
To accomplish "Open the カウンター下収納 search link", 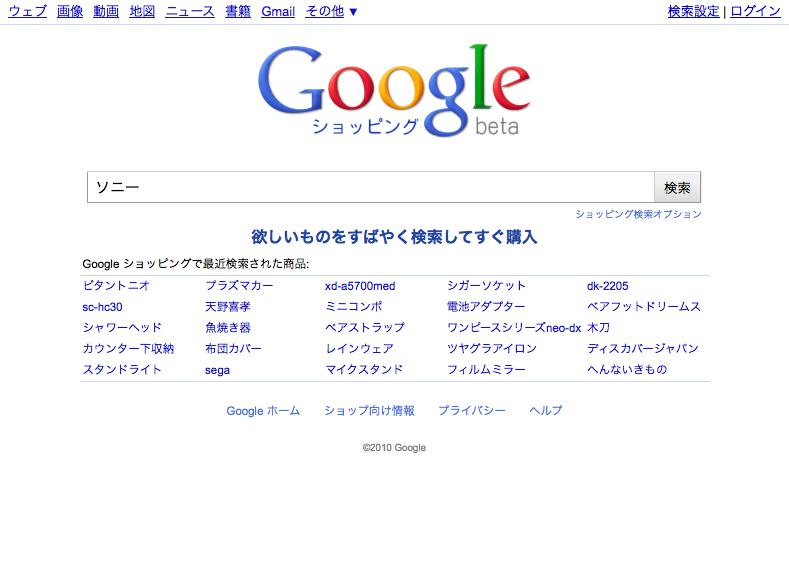I will pyautogui.click(x=128, y=349).
